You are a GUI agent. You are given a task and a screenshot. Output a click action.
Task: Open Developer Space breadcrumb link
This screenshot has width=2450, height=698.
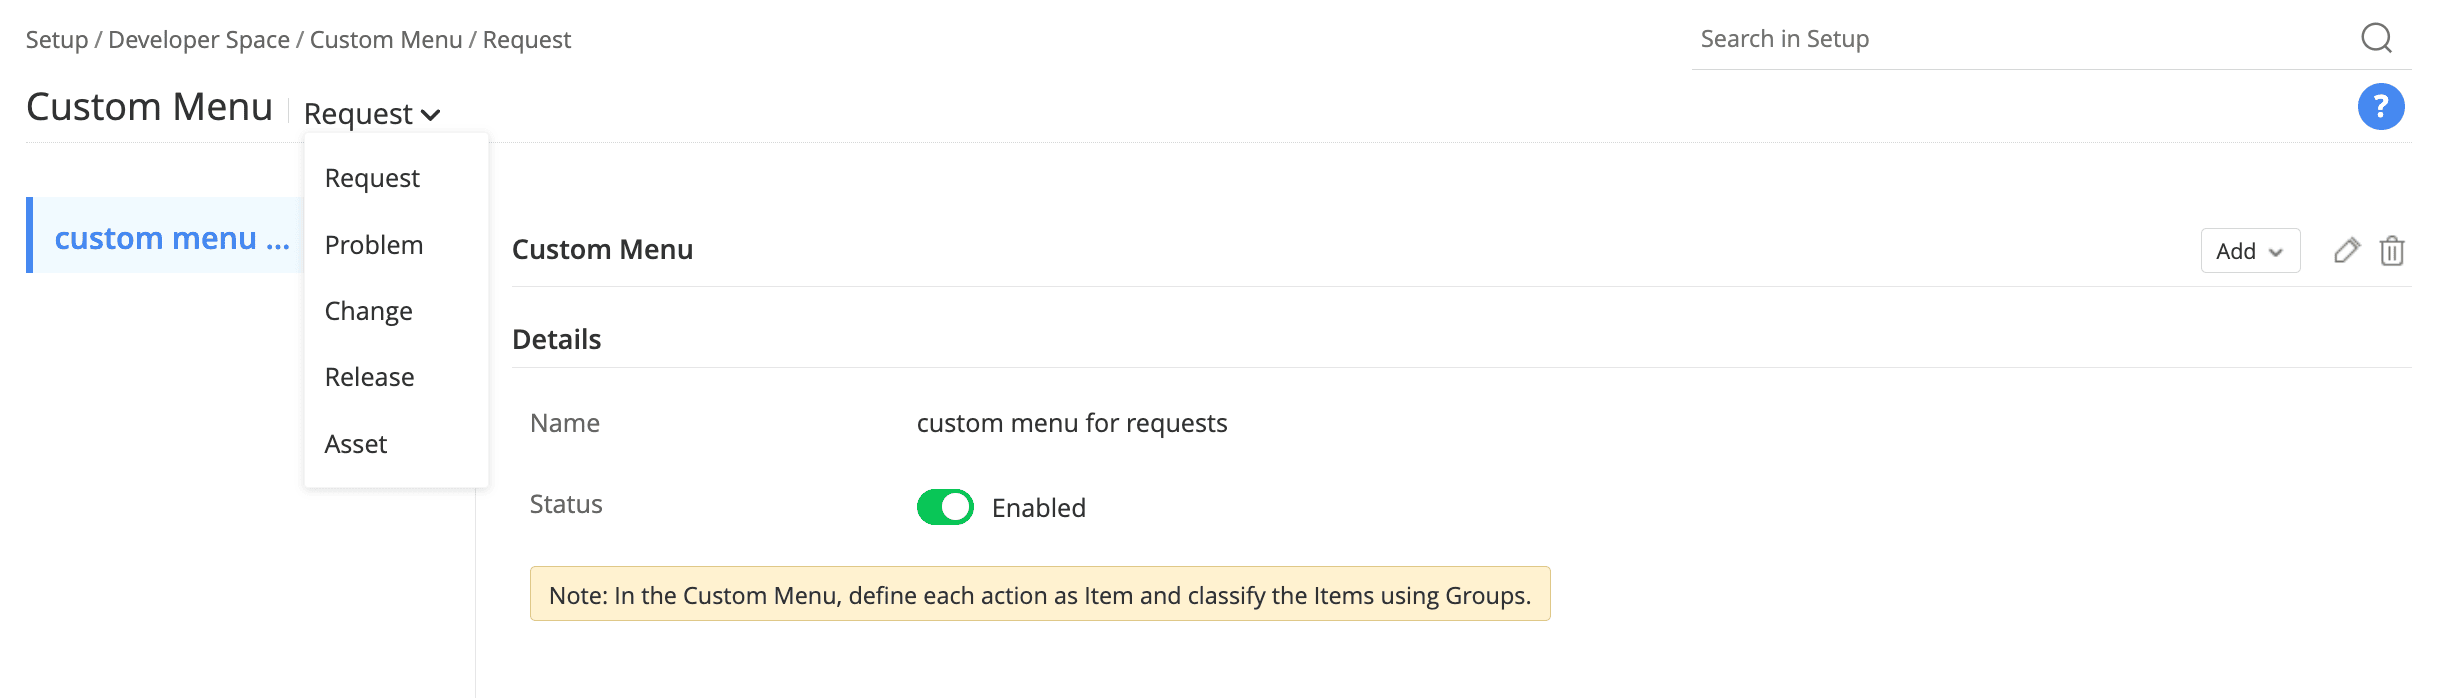pyautogui.click(x=199, y=40)
